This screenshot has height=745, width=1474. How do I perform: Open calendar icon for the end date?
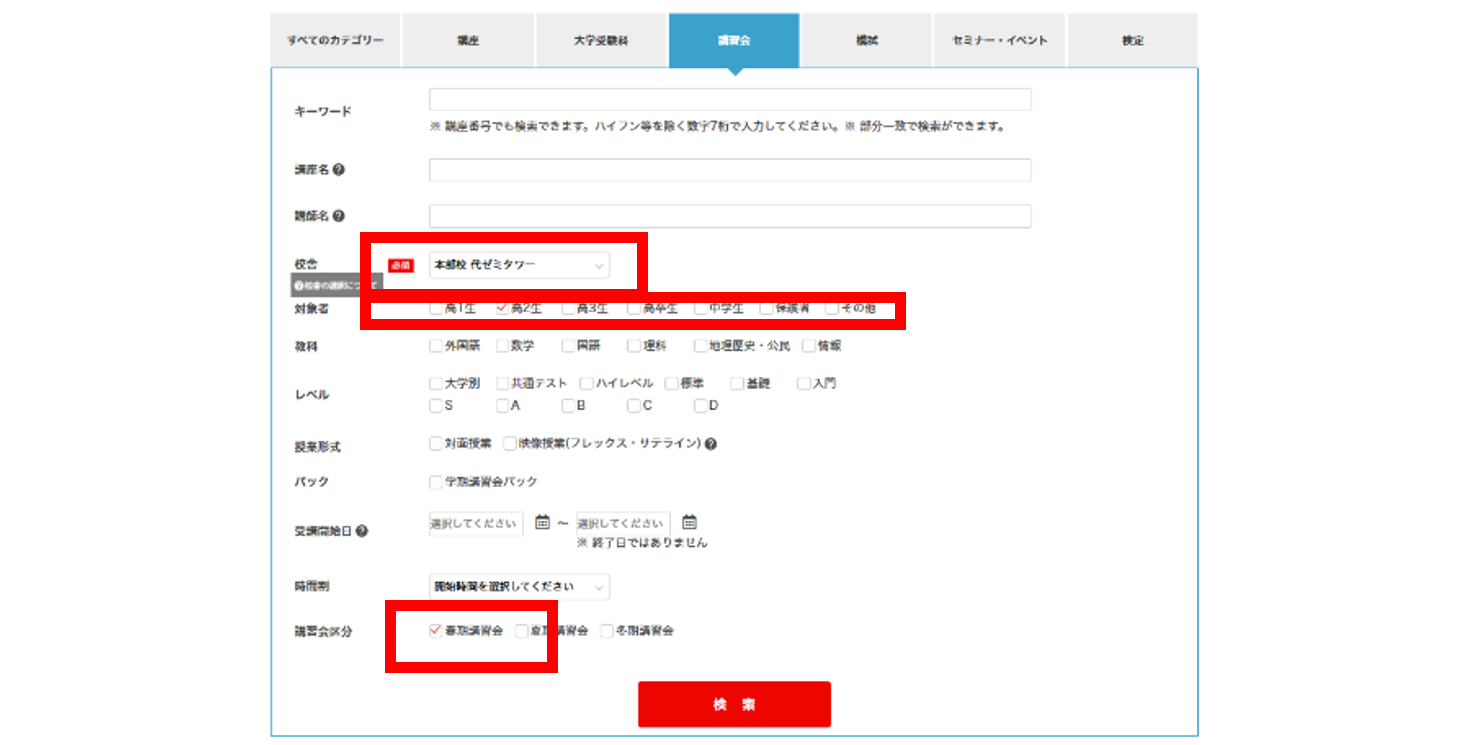pyautogui.click(x=689, y=522)
